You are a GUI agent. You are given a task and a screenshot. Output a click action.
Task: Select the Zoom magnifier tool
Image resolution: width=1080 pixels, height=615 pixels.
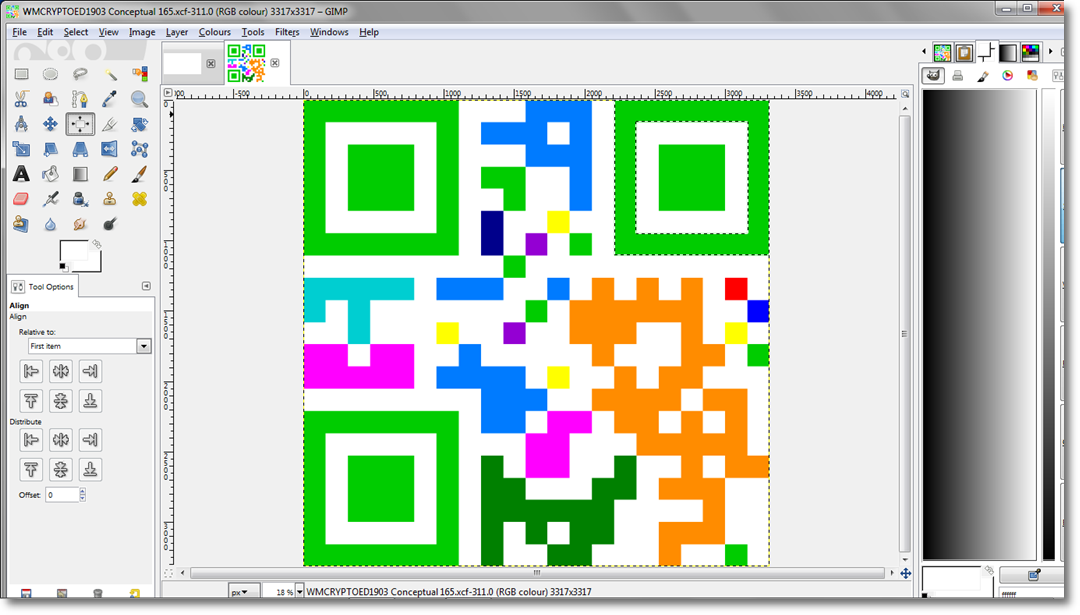[140, 99]
